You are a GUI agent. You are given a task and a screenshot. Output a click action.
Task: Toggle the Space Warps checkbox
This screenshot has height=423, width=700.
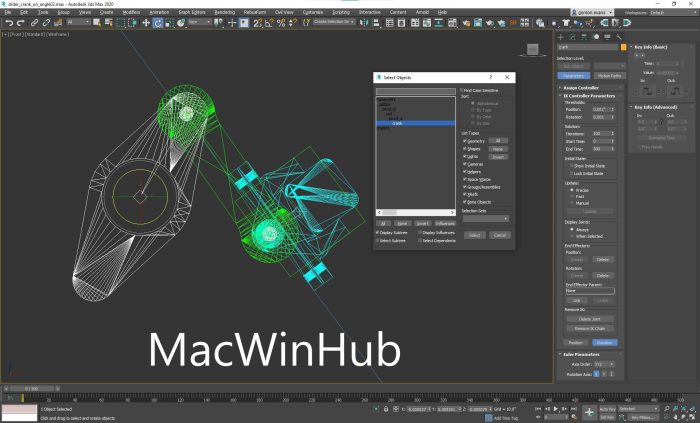coord(465,179)
